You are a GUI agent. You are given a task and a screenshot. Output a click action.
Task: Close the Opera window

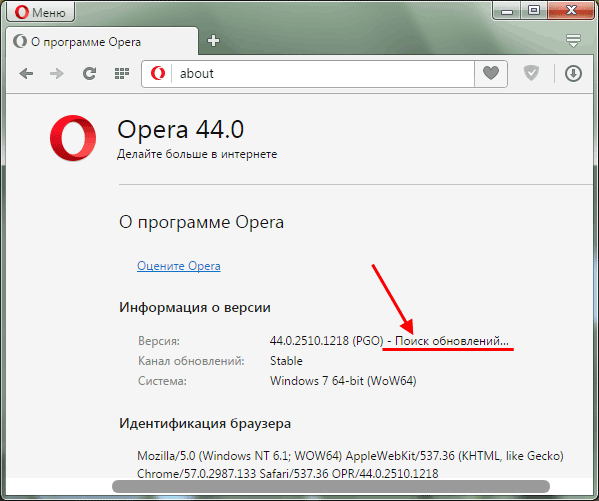click(571, 10)
